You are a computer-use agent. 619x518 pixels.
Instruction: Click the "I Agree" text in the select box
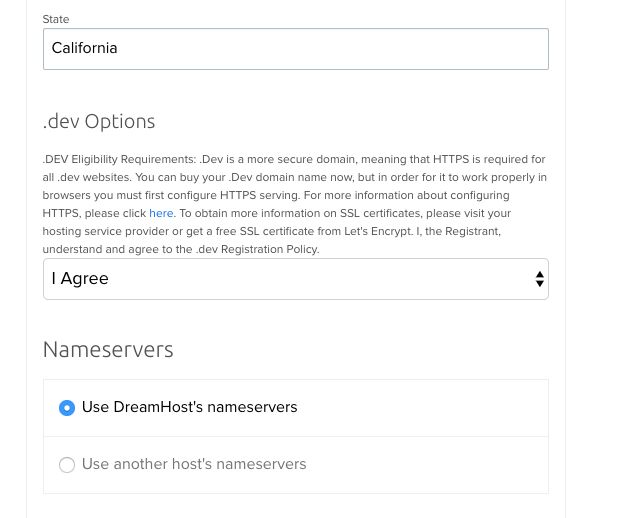click(x=80, y=279)
